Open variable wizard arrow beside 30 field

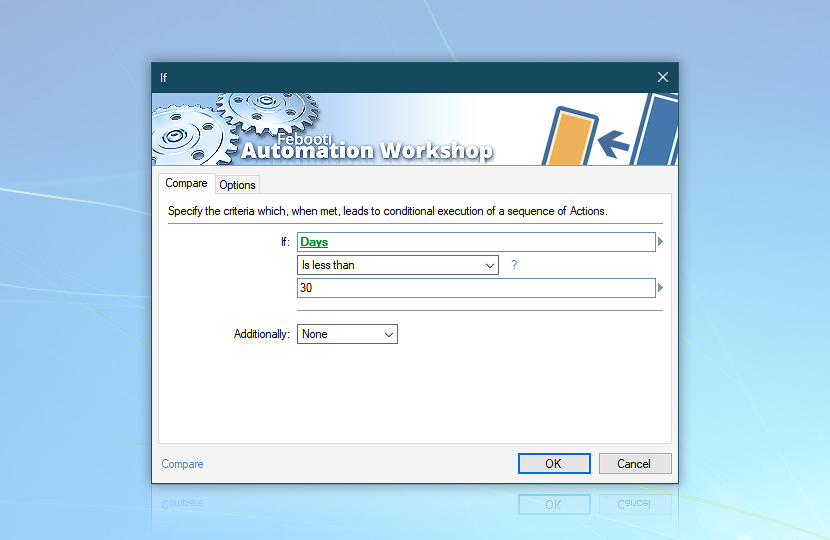pos(660,288)
